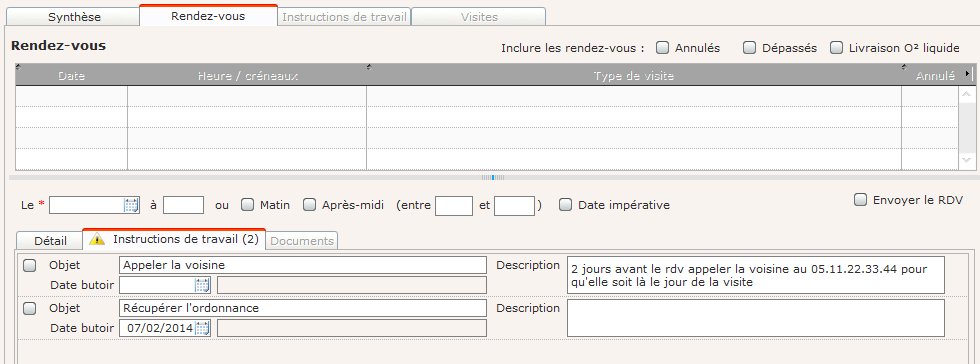
Task: Tick the Annulés checkbox
Action: click(x=662, y=48)
